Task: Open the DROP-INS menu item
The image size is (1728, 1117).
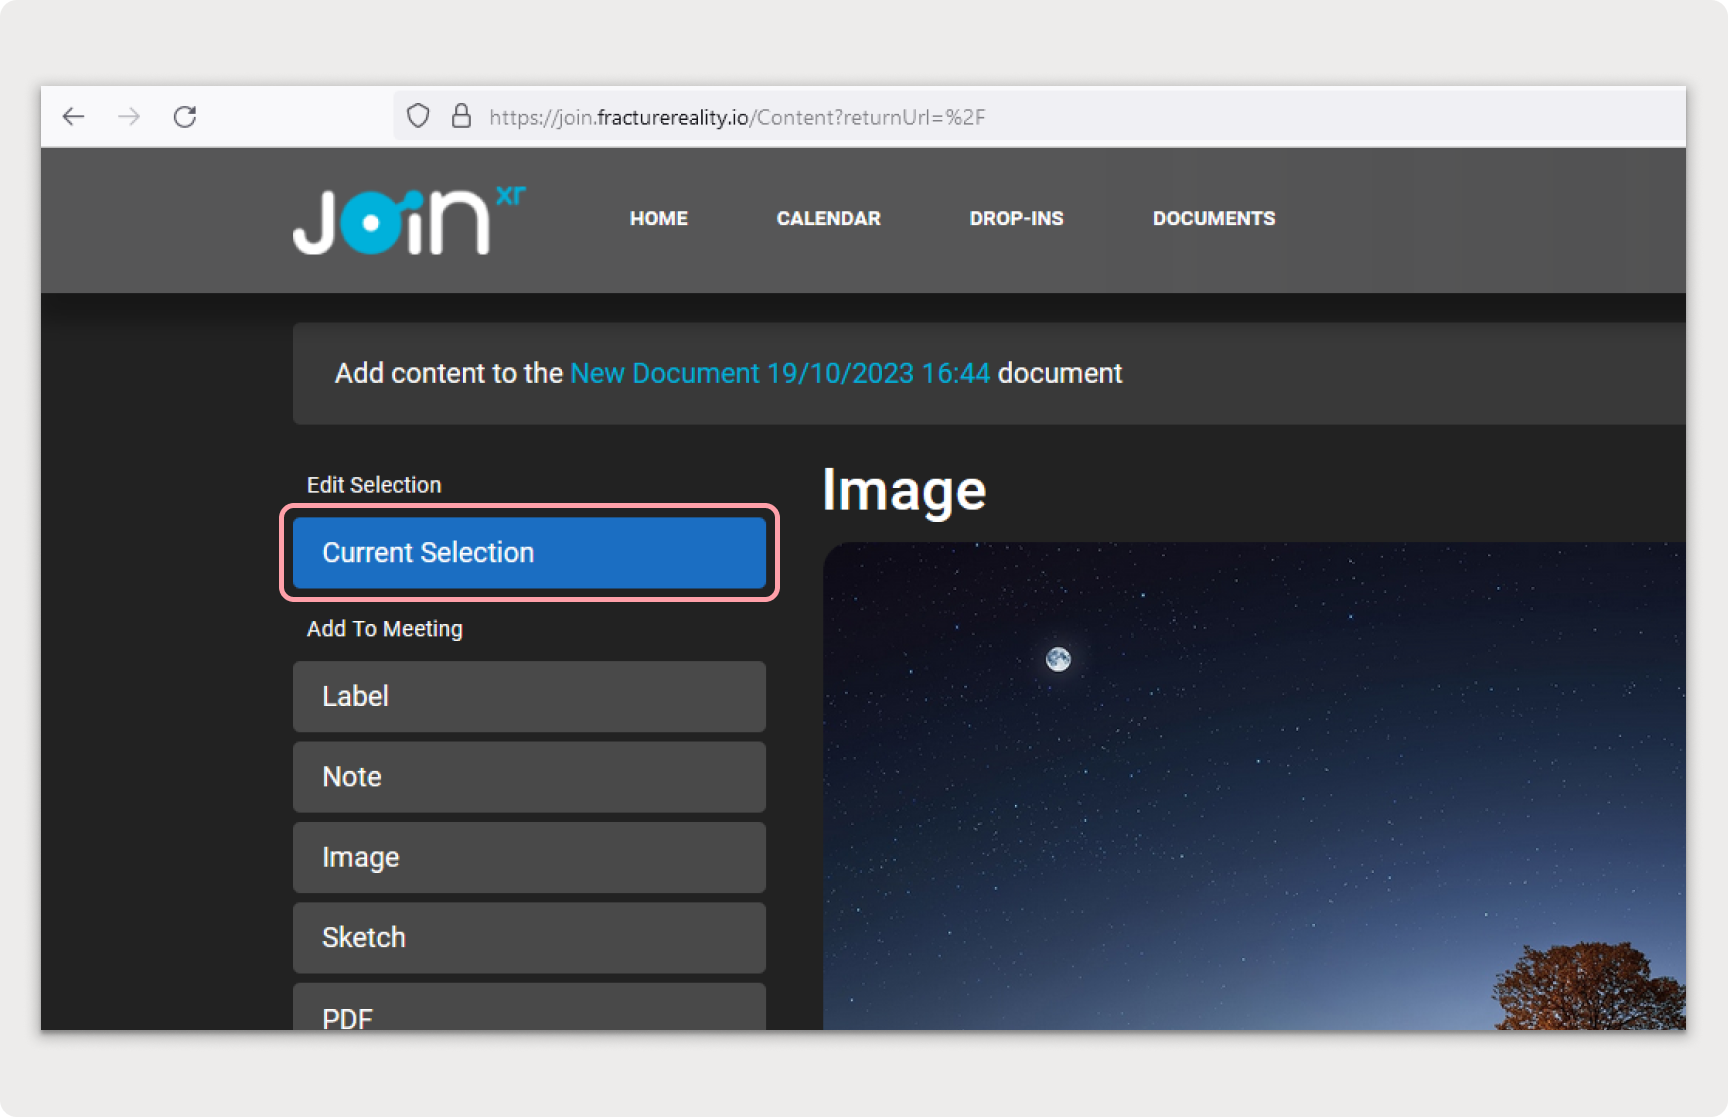Action: (1017, 218)
